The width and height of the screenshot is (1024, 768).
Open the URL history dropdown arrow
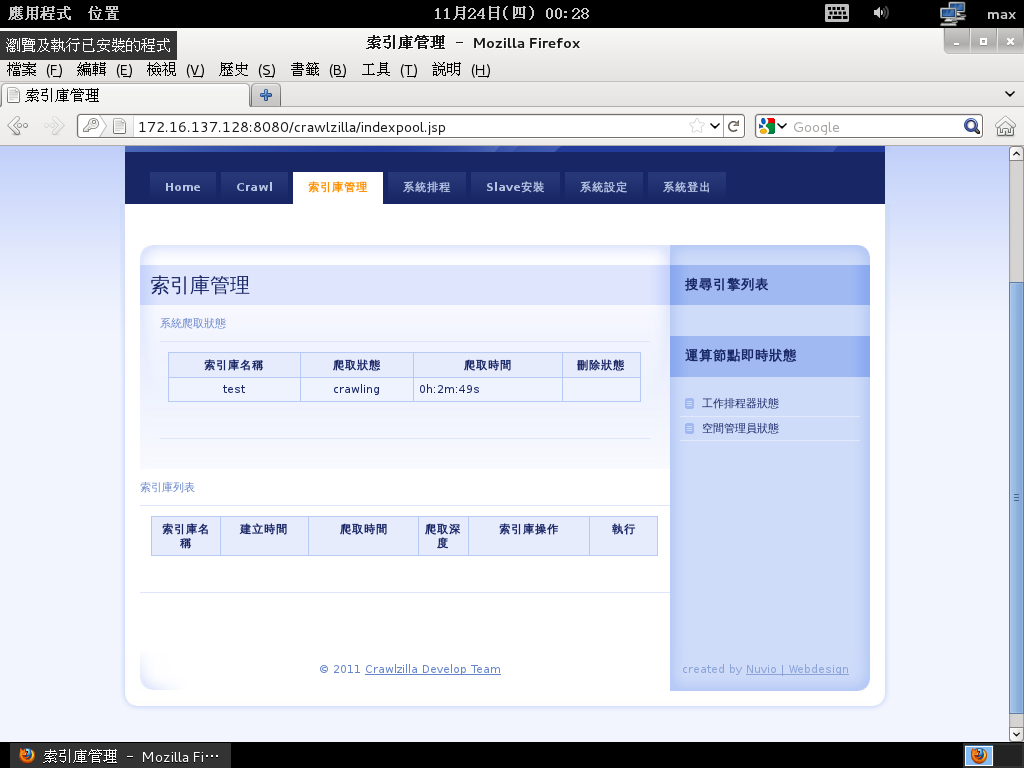[715, 126]
